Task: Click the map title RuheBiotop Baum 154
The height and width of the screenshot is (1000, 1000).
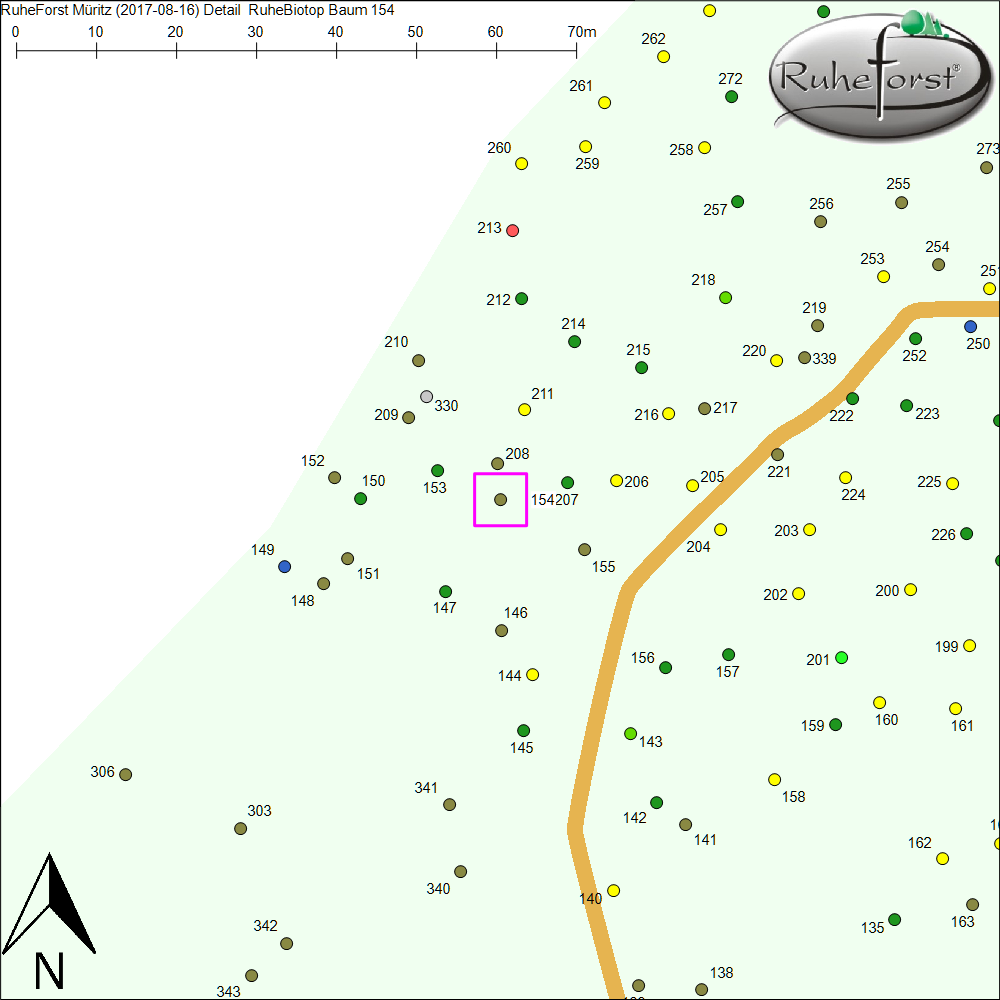Action: pyautogui.click(x=321, y=10)
